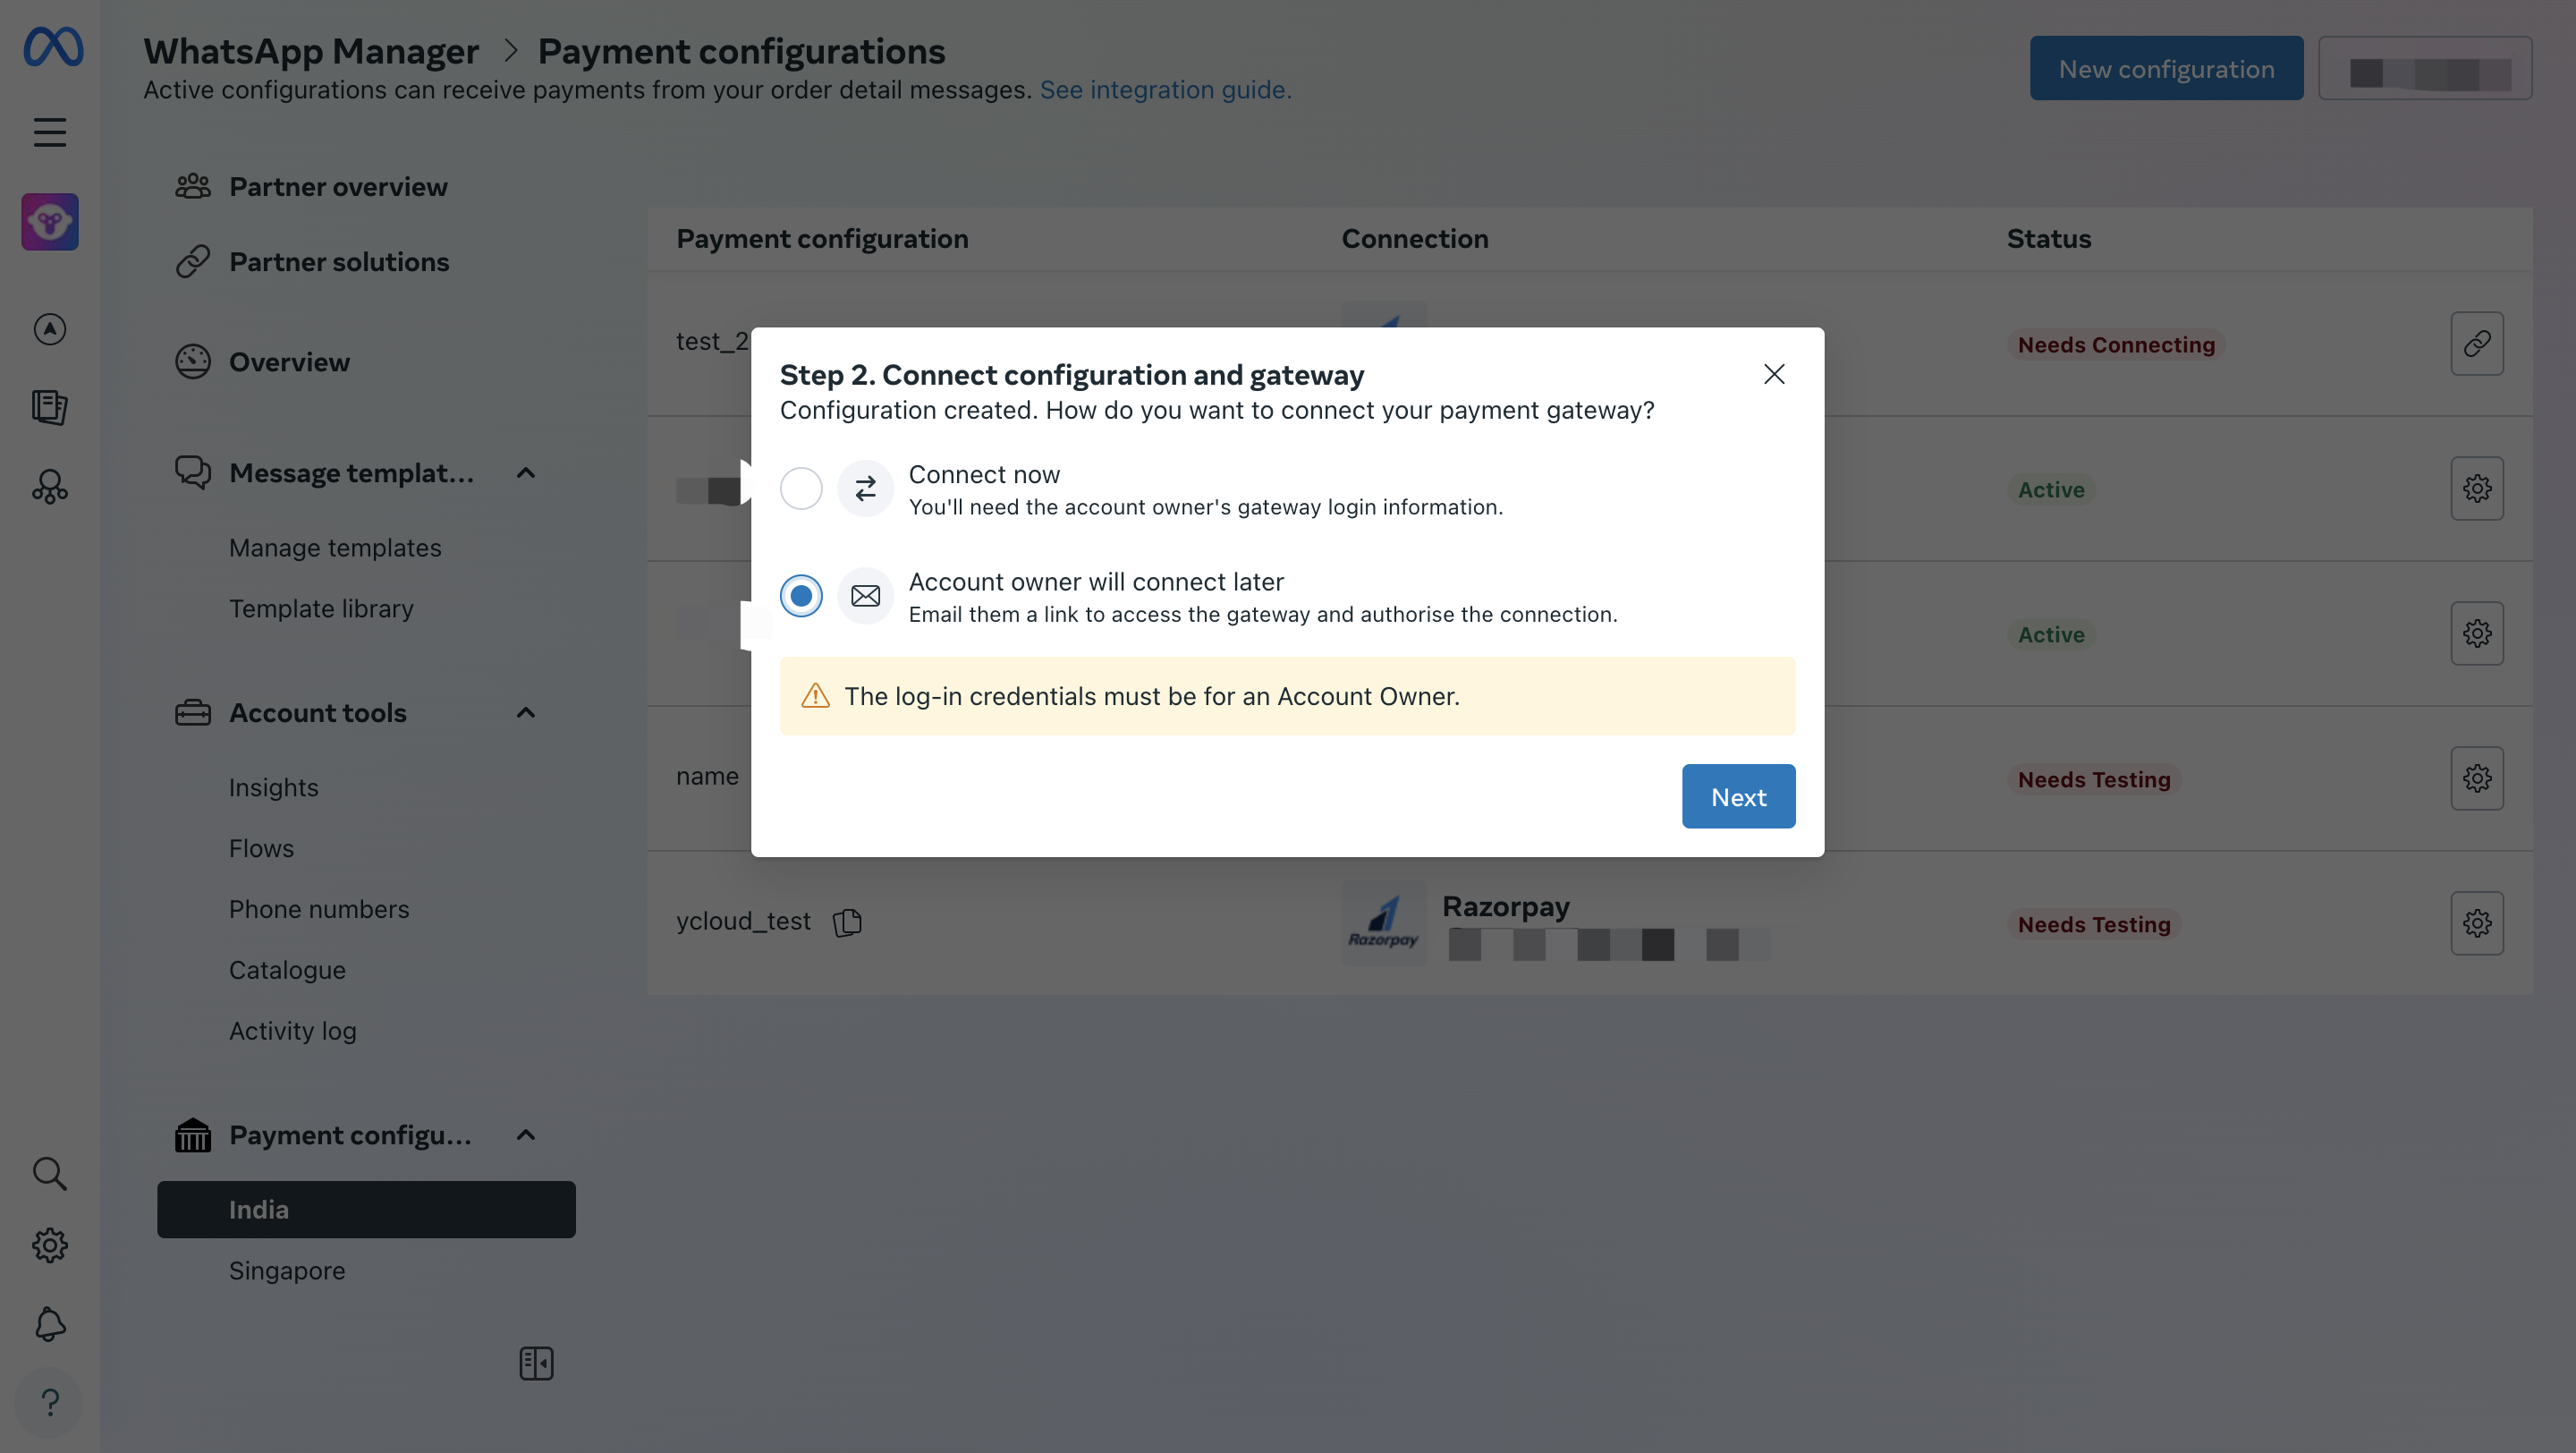Select Account owner will connect later option
The width and height of the screenshot is (2576, 1453).
tap(801, 596)
